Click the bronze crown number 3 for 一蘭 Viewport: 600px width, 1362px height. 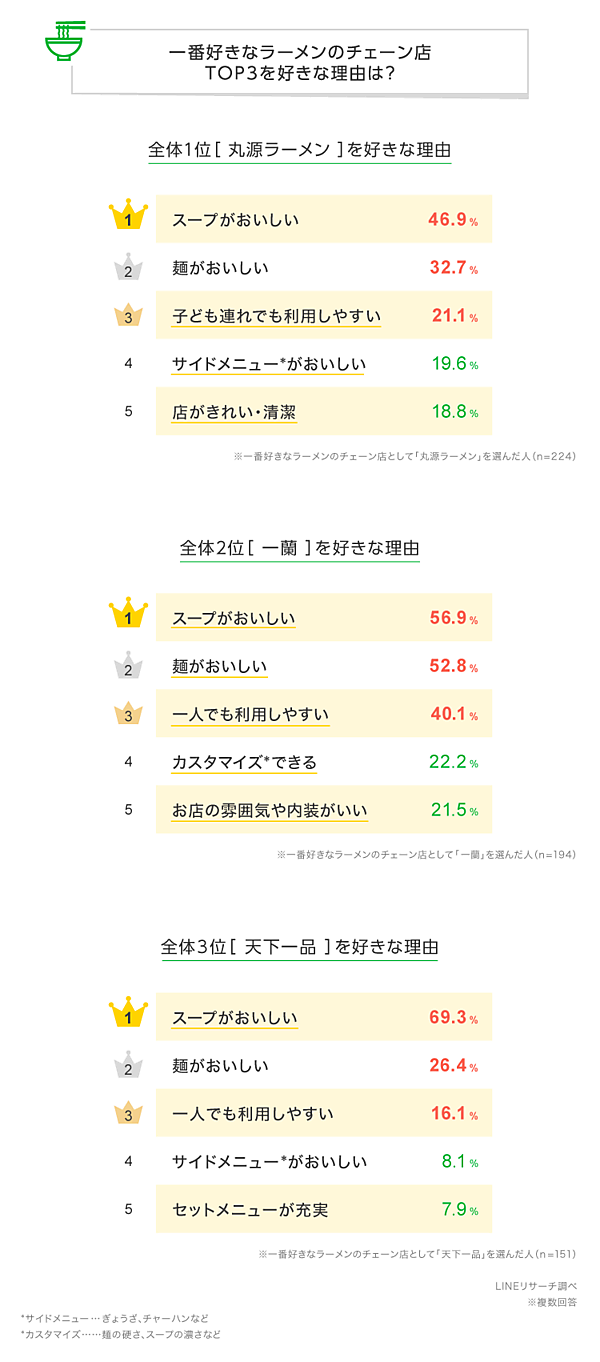(x=128, y=714)
